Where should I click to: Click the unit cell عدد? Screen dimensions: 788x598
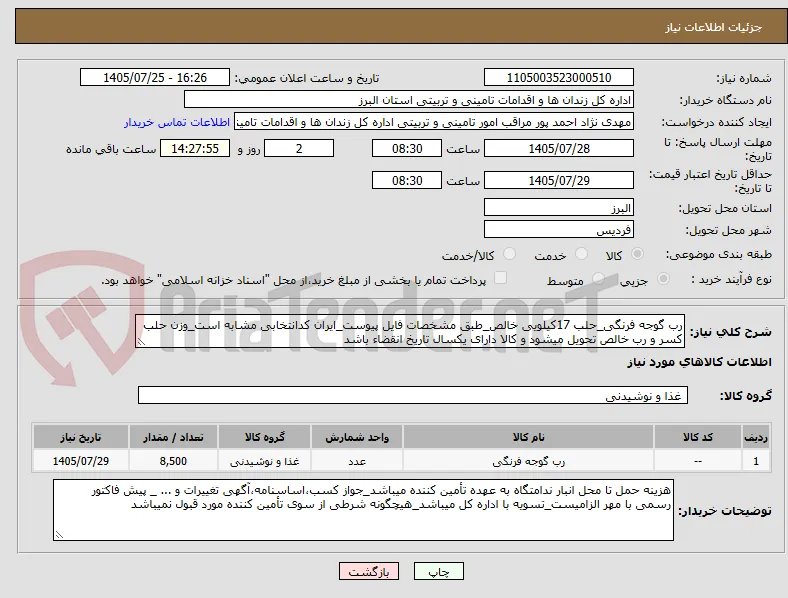357,461
